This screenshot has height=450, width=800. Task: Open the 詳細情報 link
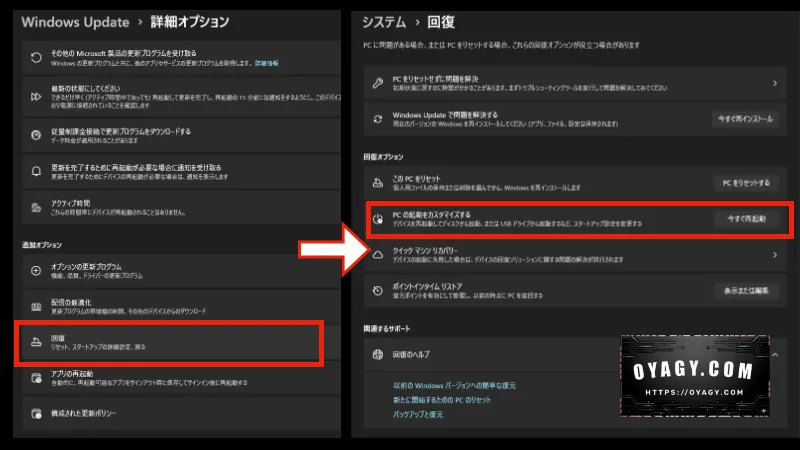266,63
